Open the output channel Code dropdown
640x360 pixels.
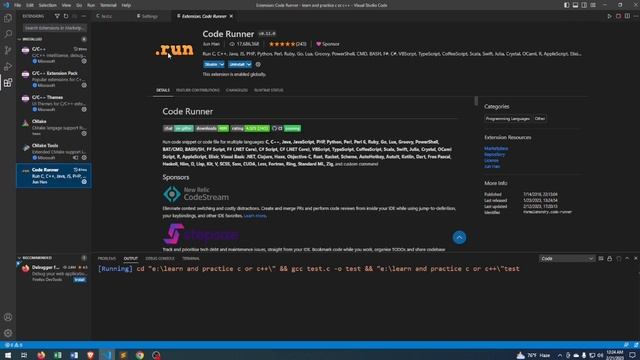(x=567, y=259)
